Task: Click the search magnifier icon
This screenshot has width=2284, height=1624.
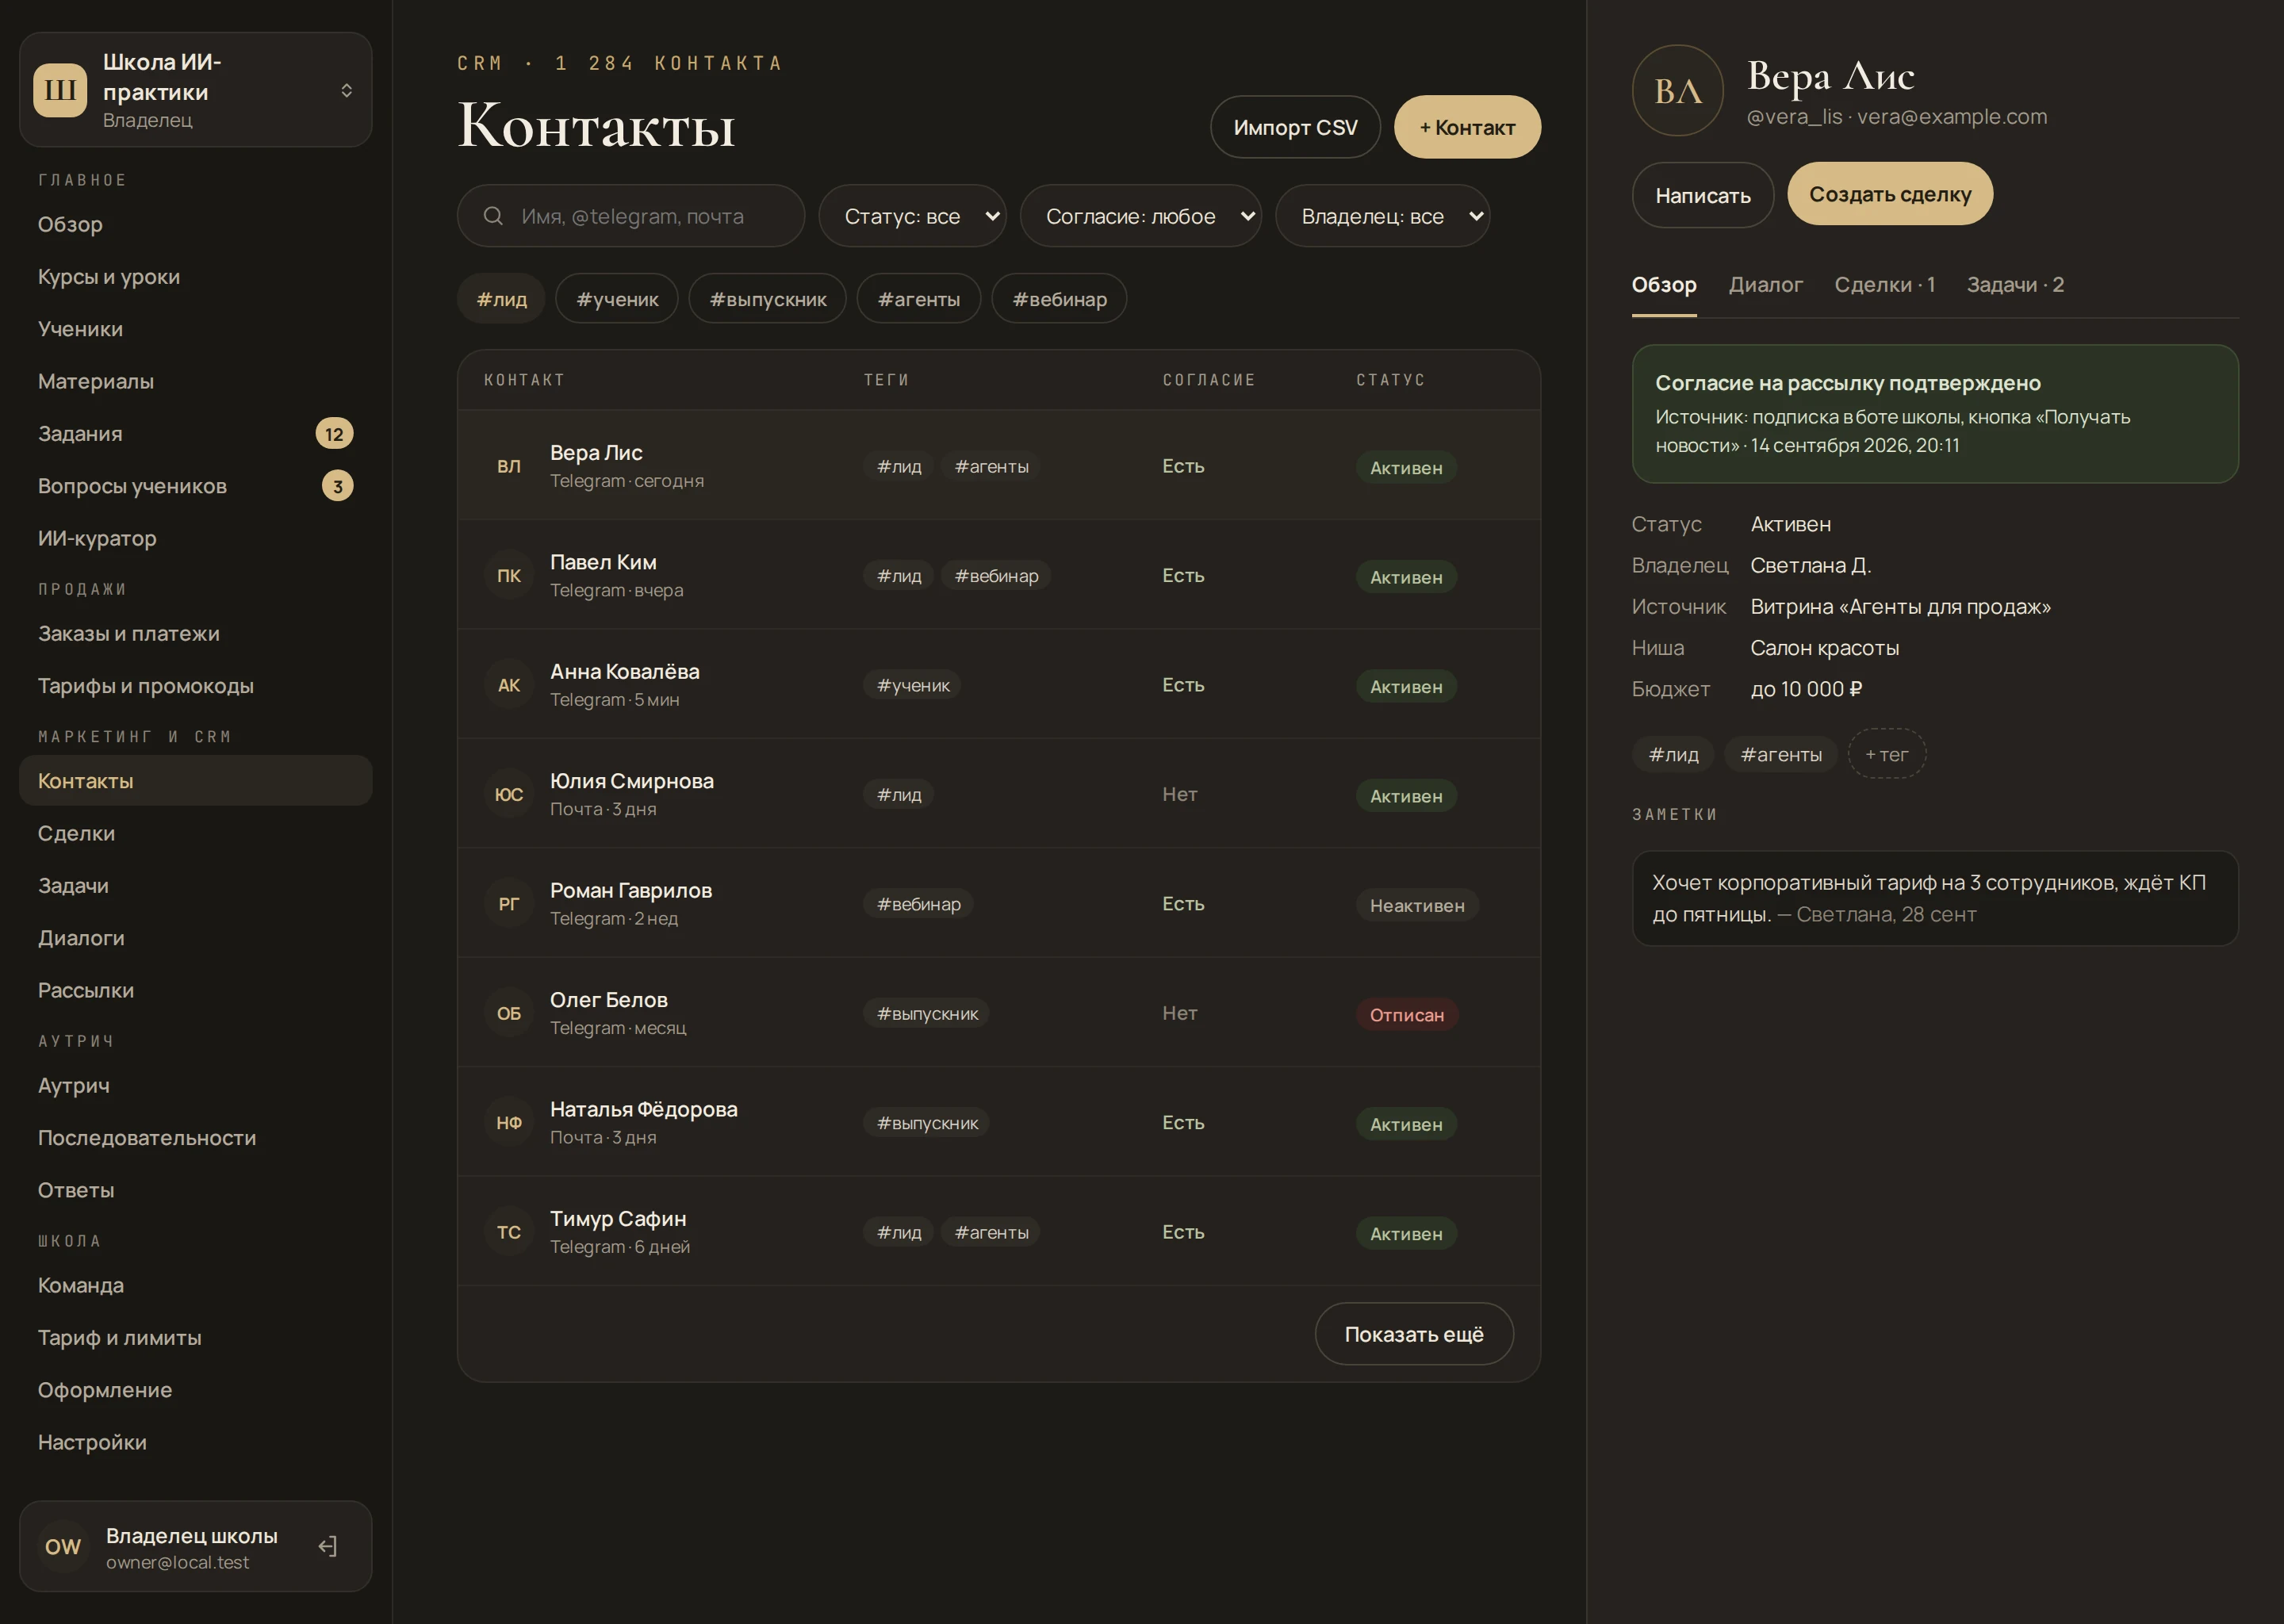Action: click(x=493, y=216)
